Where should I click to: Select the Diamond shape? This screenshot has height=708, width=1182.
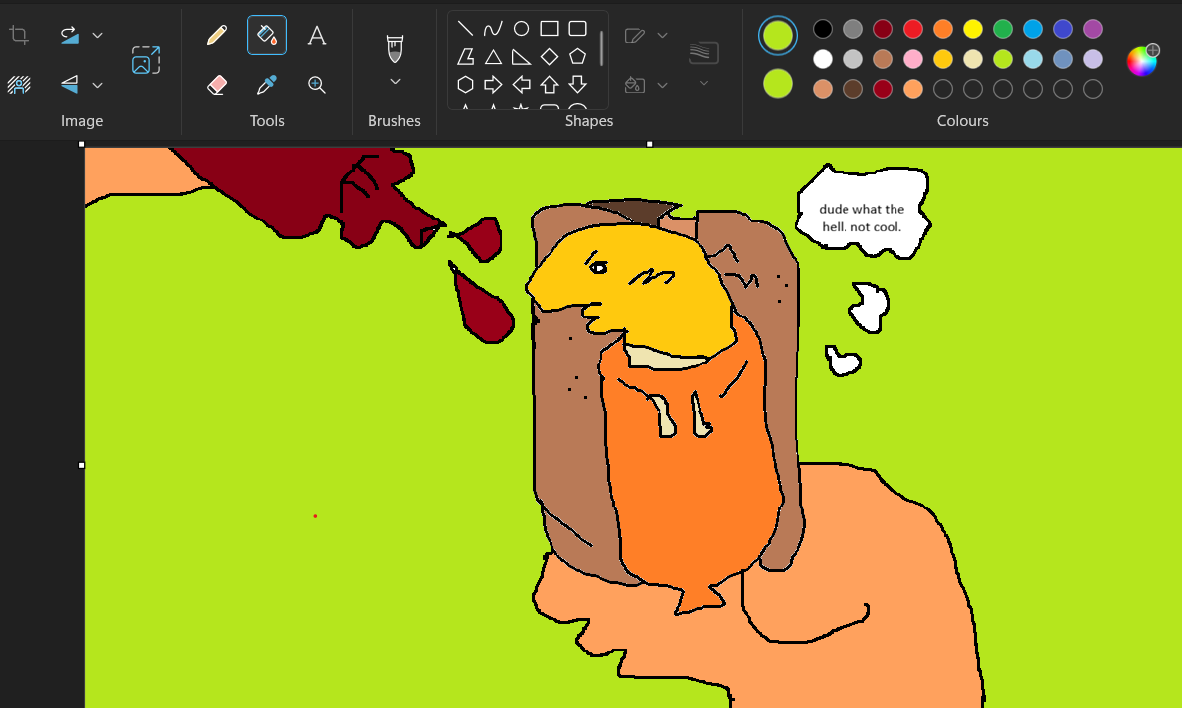click(550, 57)
